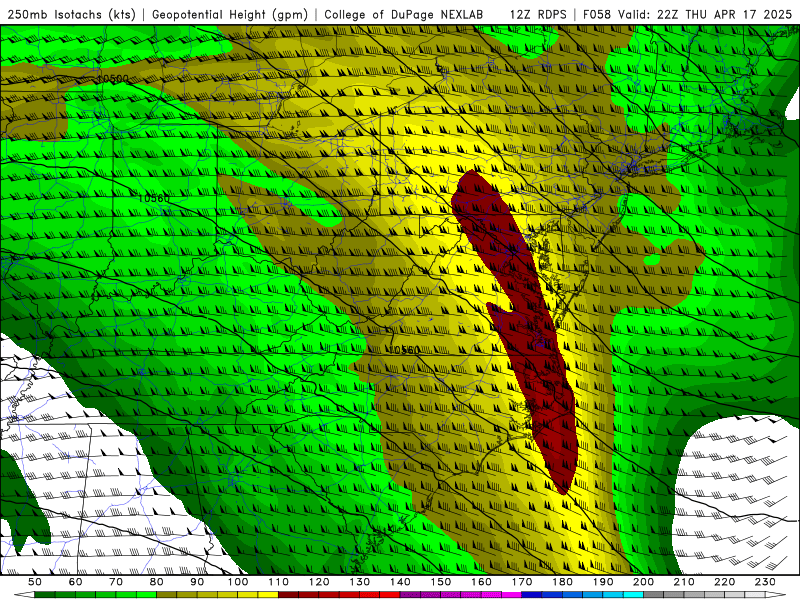Click the "250mb Isotachs (kts)" title text

point(71,14)
